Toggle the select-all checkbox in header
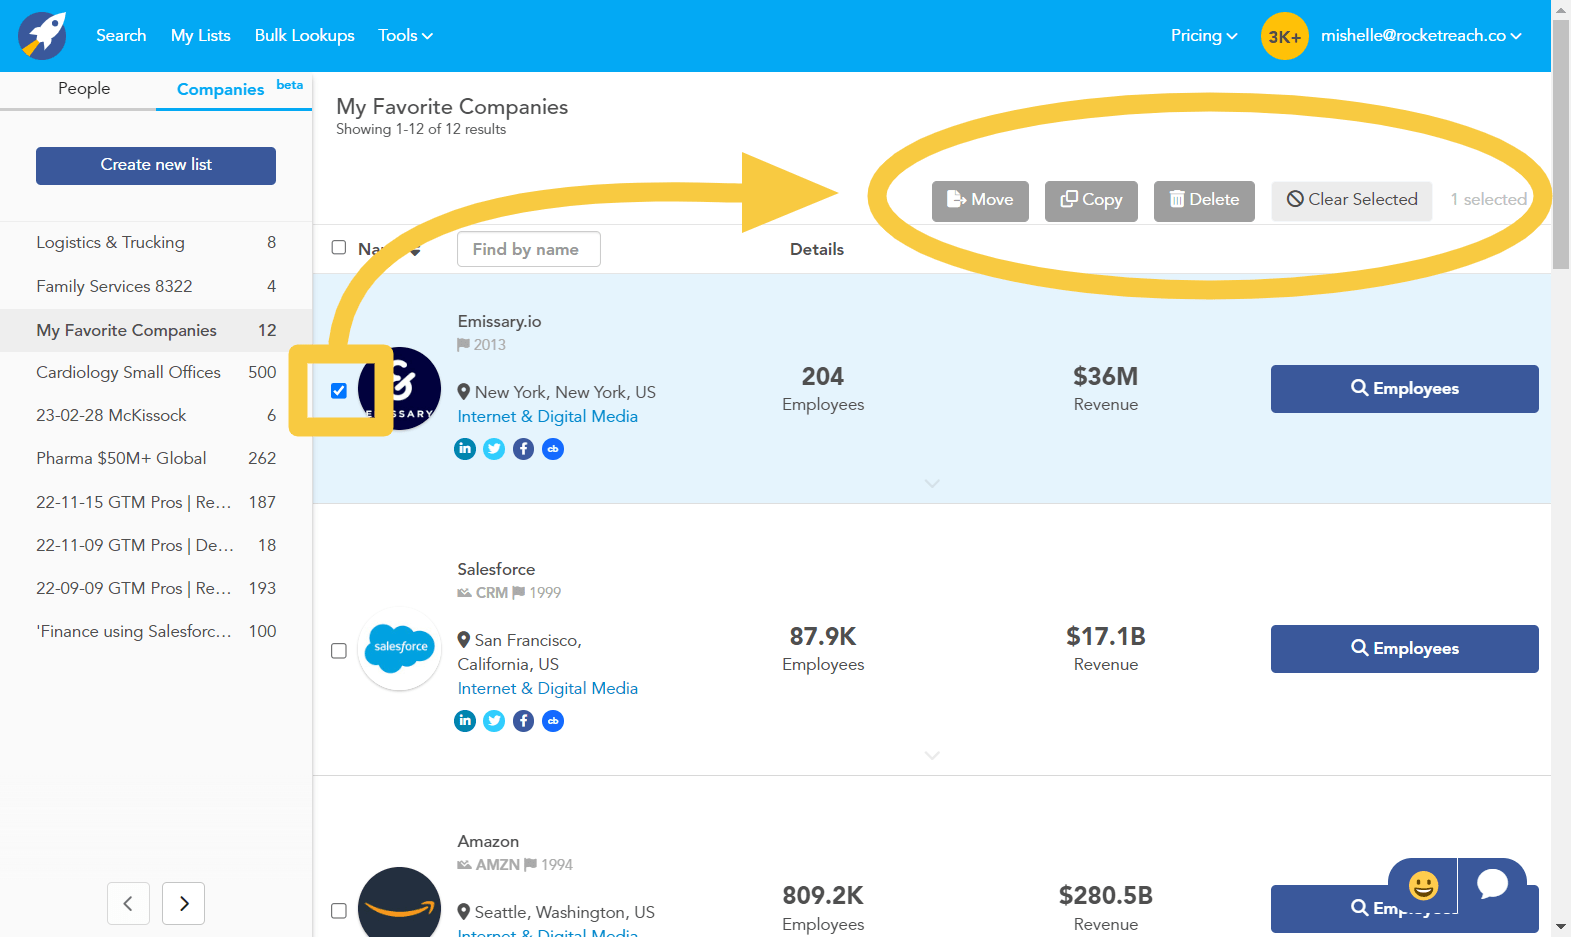The height and width of the screenshot is (937, 1571). point(339,247)
